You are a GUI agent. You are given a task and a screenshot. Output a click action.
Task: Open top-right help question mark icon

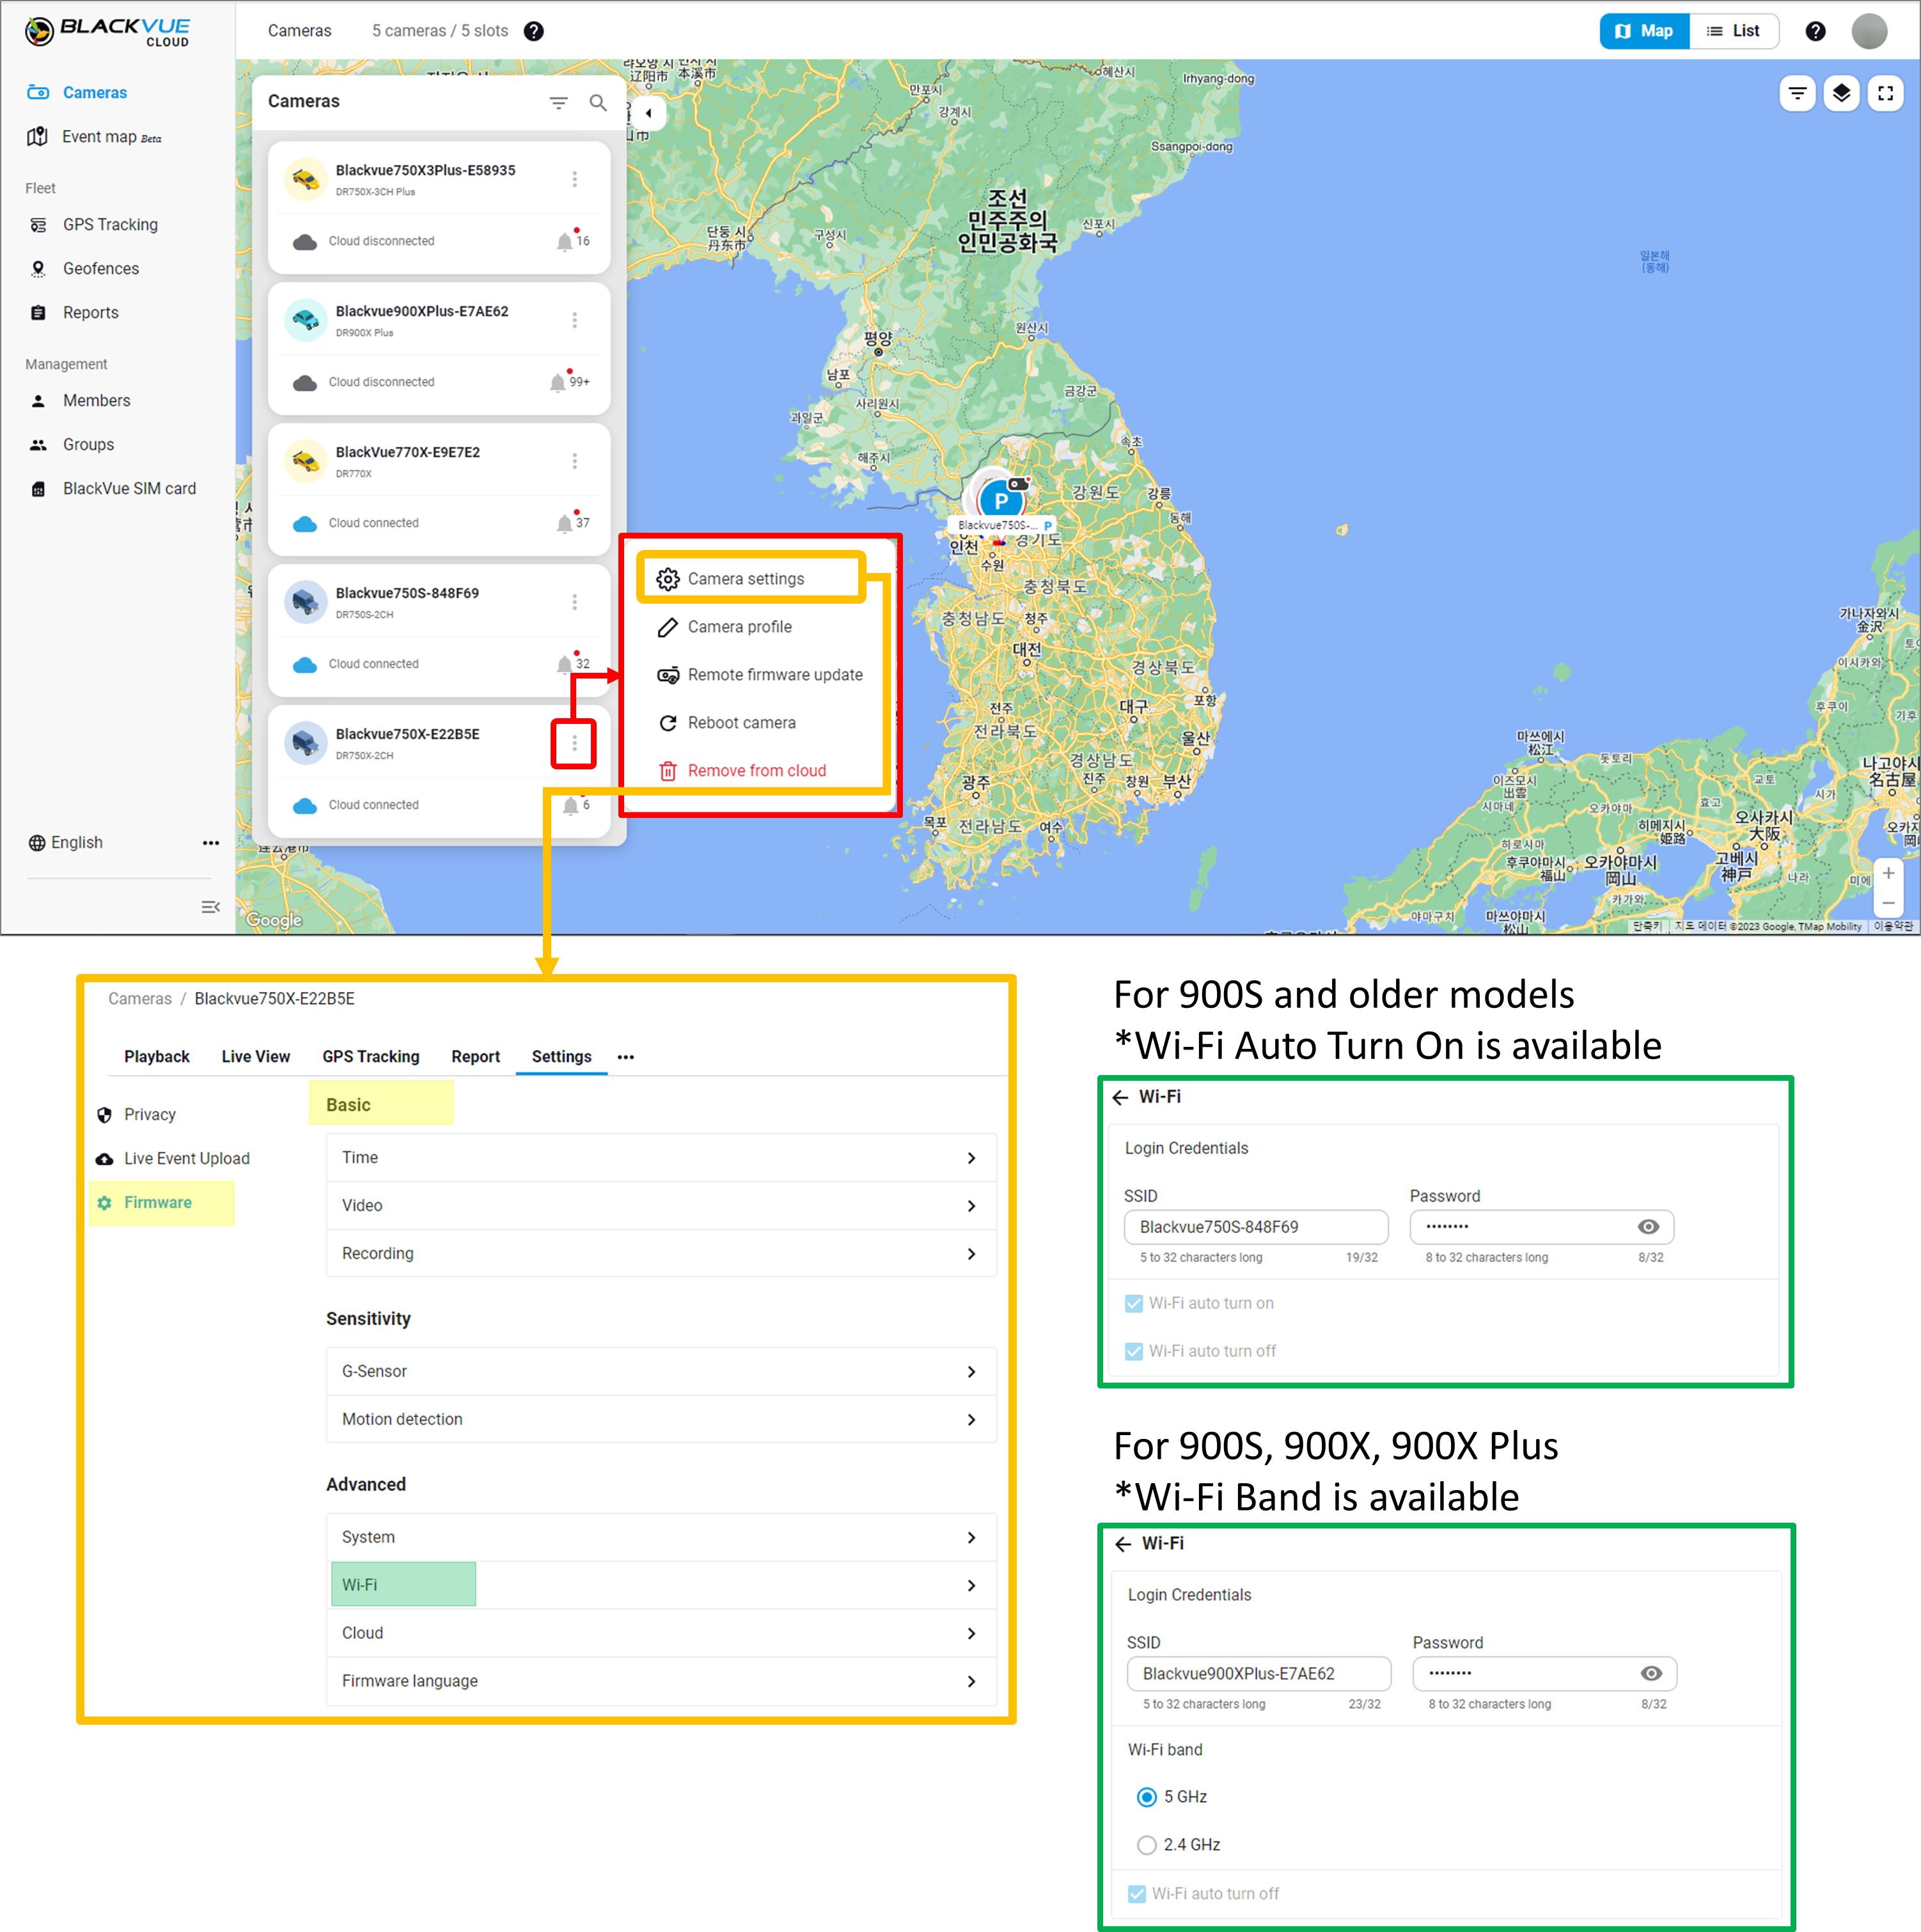(x=1815, y=31)
